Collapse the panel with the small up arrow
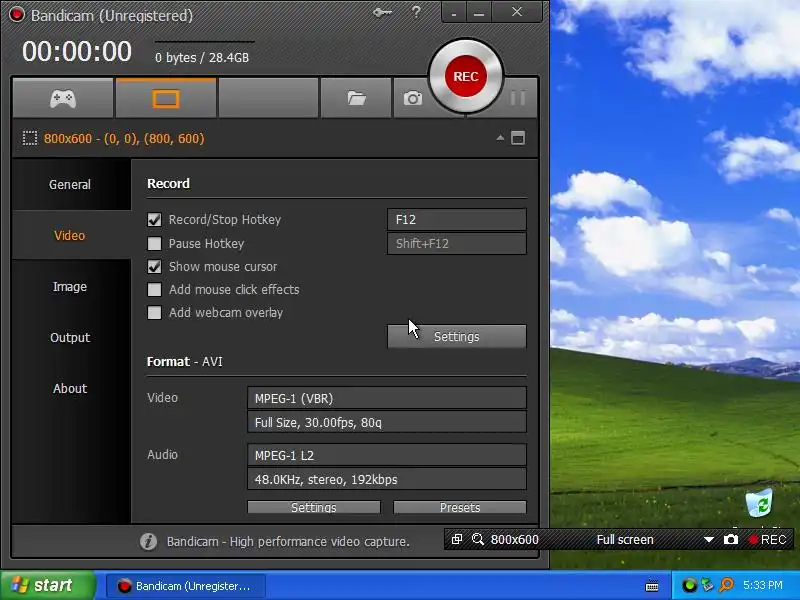Image resolution: width=800 pixels, height=600 pixels. pos(500,138)
